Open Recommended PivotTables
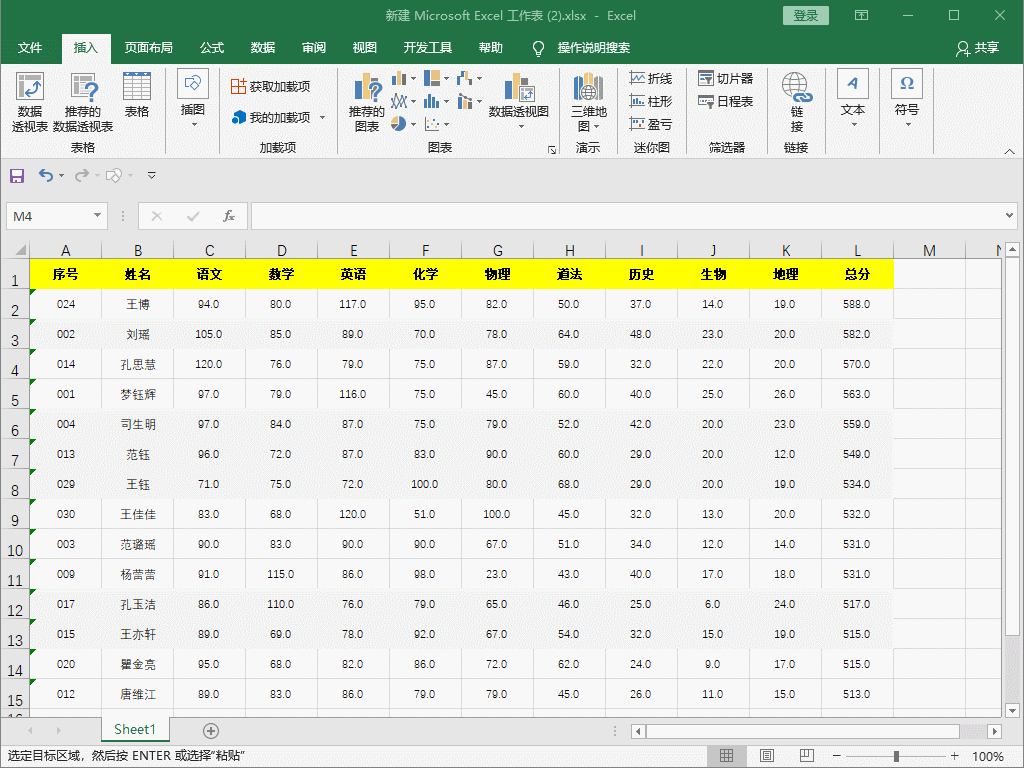 click(x=83, y=102)
